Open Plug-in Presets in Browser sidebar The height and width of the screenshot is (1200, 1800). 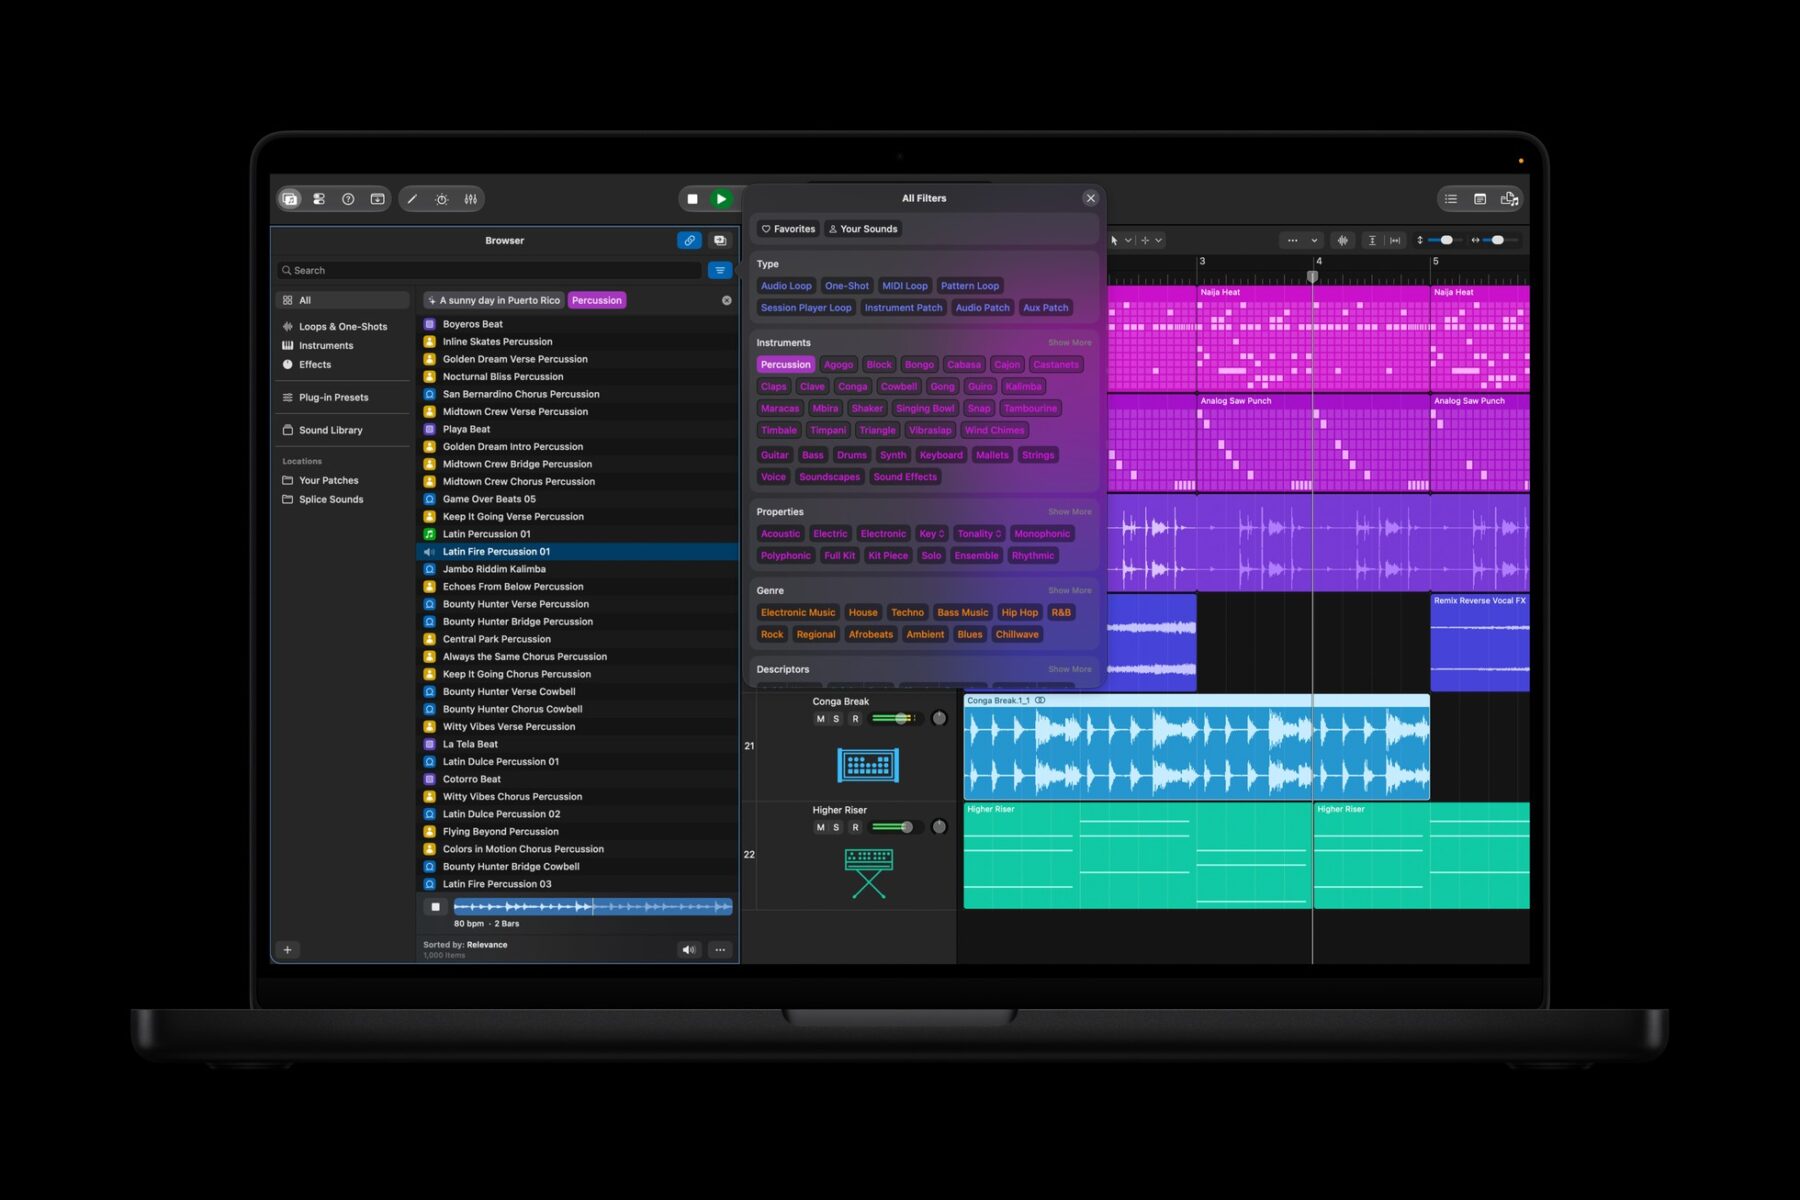333,398
